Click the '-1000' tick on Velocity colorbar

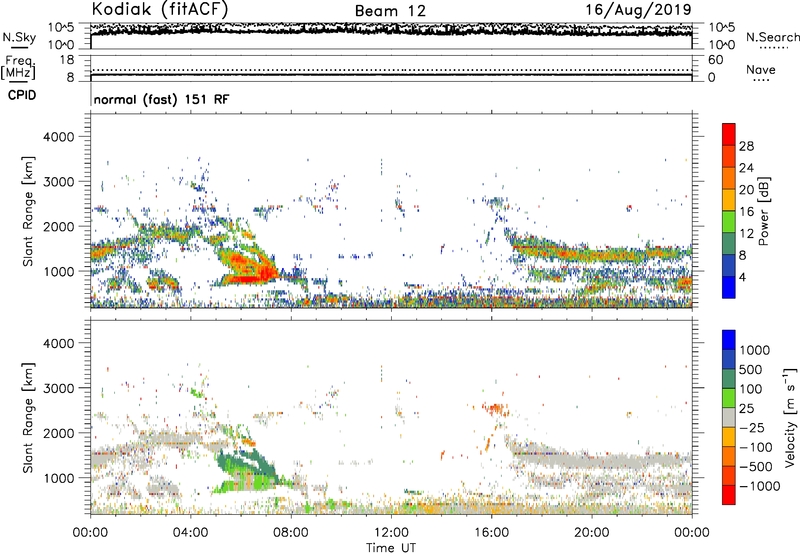(x=760, y=486)
